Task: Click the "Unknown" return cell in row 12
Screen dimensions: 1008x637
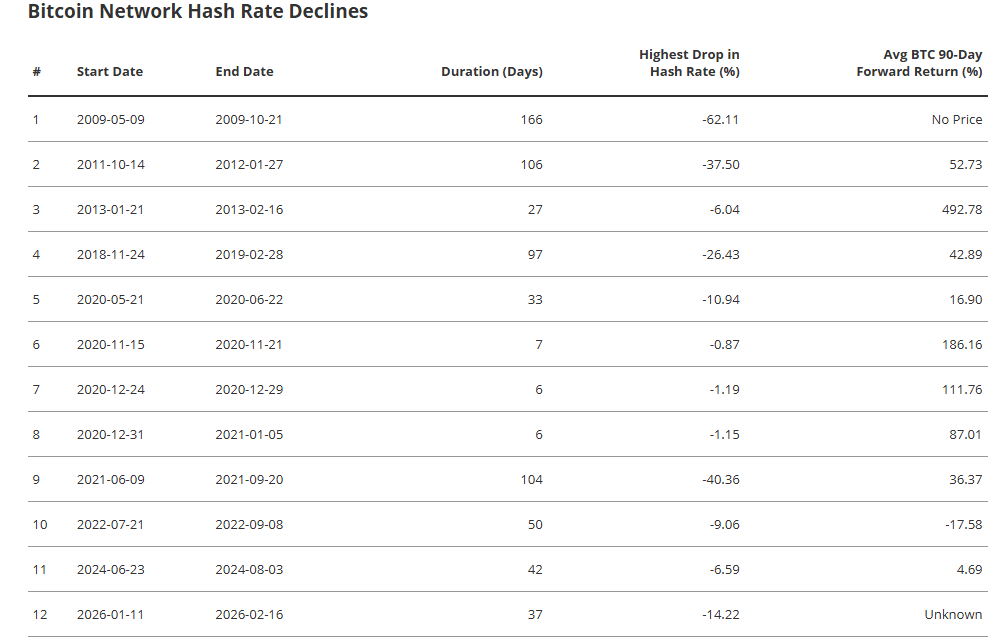Action: click(x=953, y=615)
